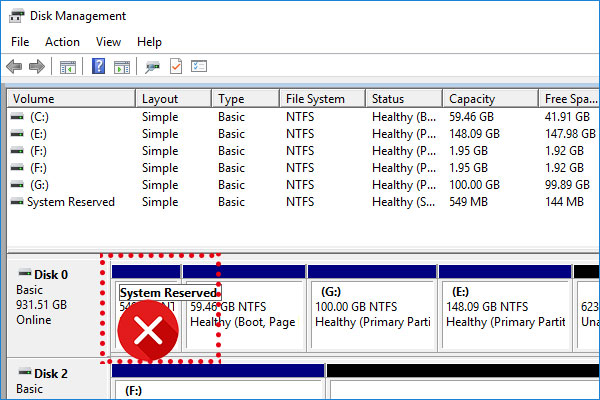Click the 148.09 GB capacity cell in list
The image size is (600, 400).
[474, 134]
